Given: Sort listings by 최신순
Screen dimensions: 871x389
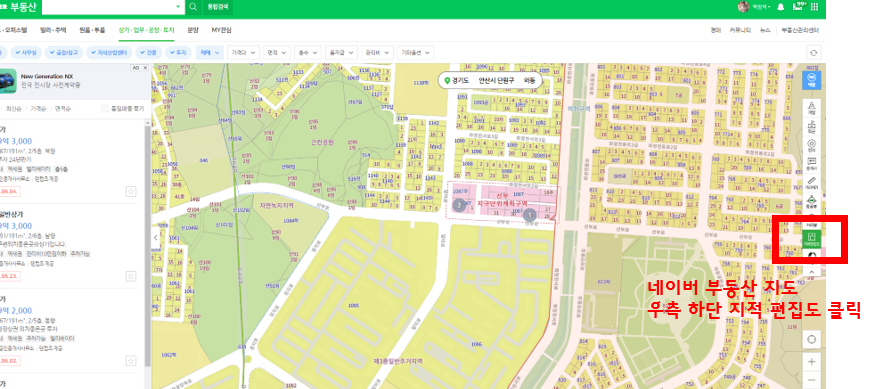Looking at the screenshot, I should (13, 108).
